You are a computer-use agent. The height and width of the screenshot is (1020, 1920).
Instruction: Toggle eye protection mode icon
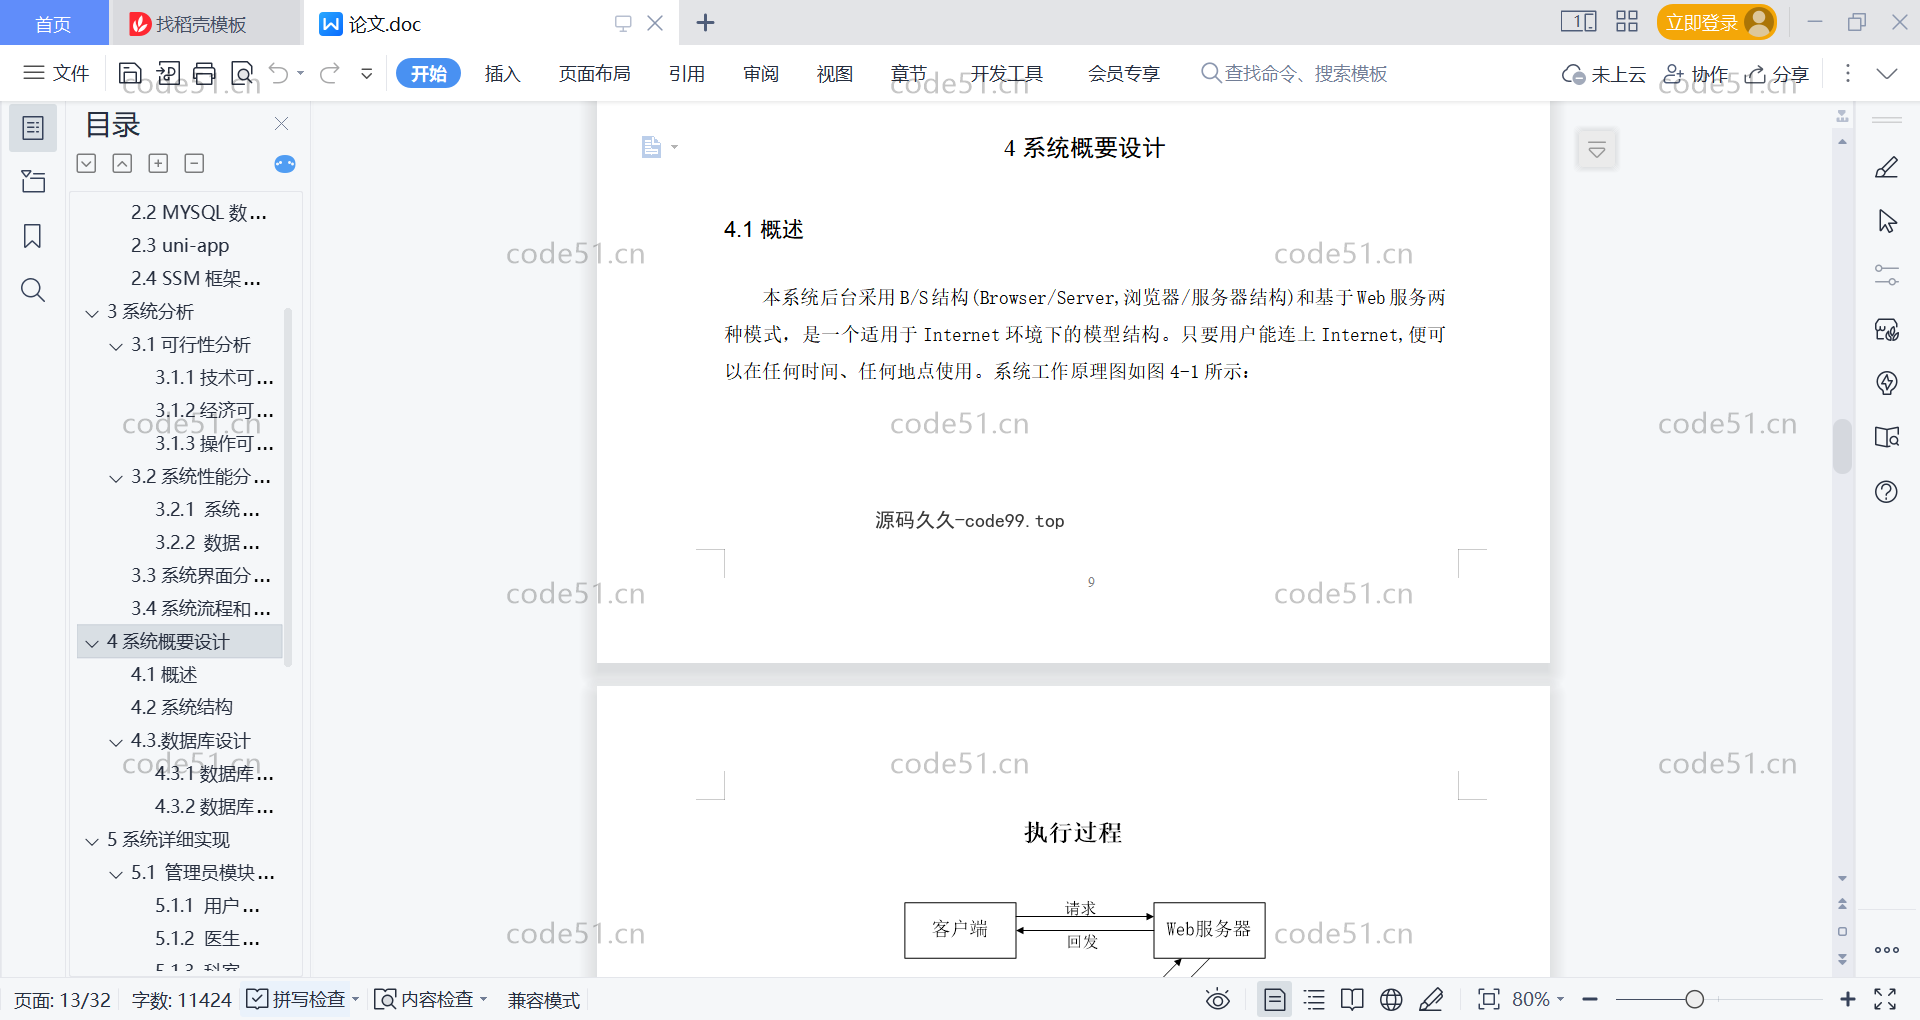click(1217, 999)
